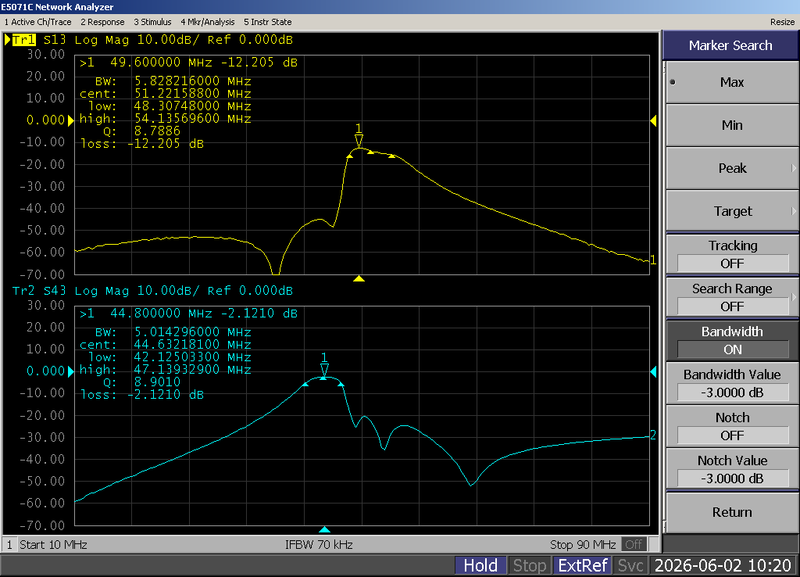Click cyan reference arrow on Tr2 right edge
The width and height of the screenshot is (800, 577).
[653, 372]
